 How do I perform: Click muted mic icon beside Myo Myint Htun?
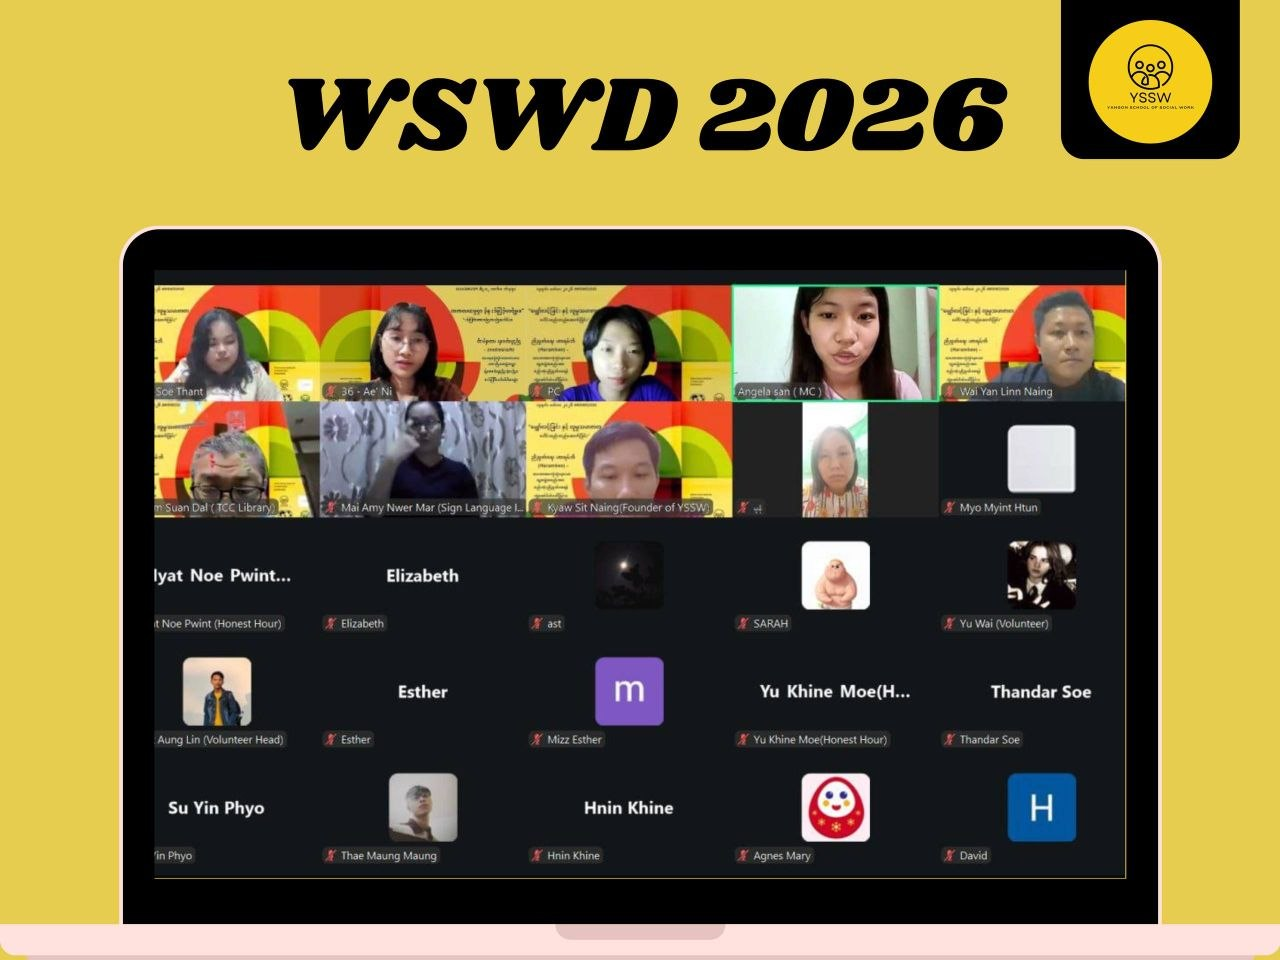950,507
